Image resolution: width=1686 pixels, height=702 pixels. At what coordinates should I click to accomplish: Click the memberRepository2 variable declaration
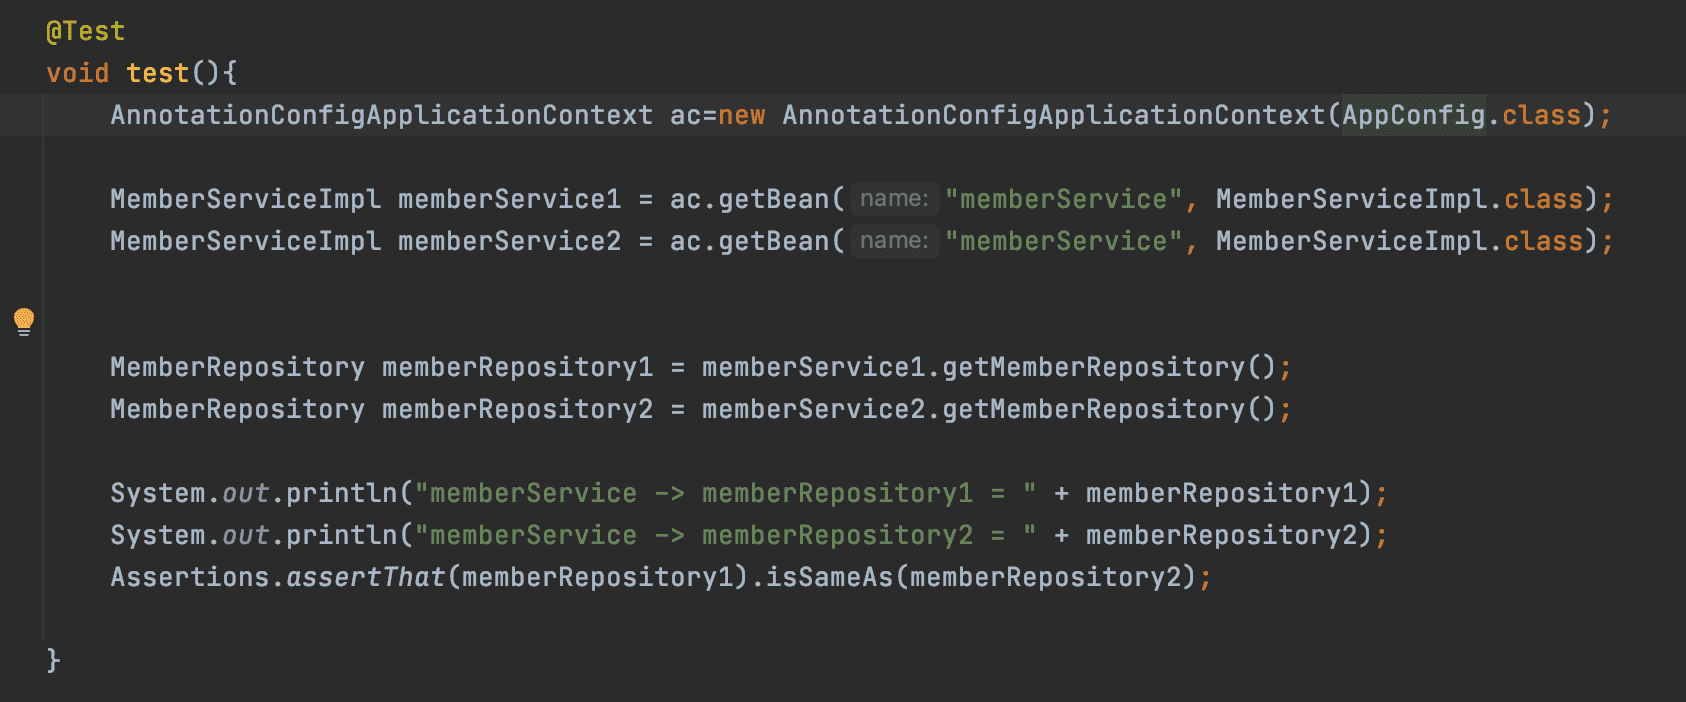click(x=517, y=409)
